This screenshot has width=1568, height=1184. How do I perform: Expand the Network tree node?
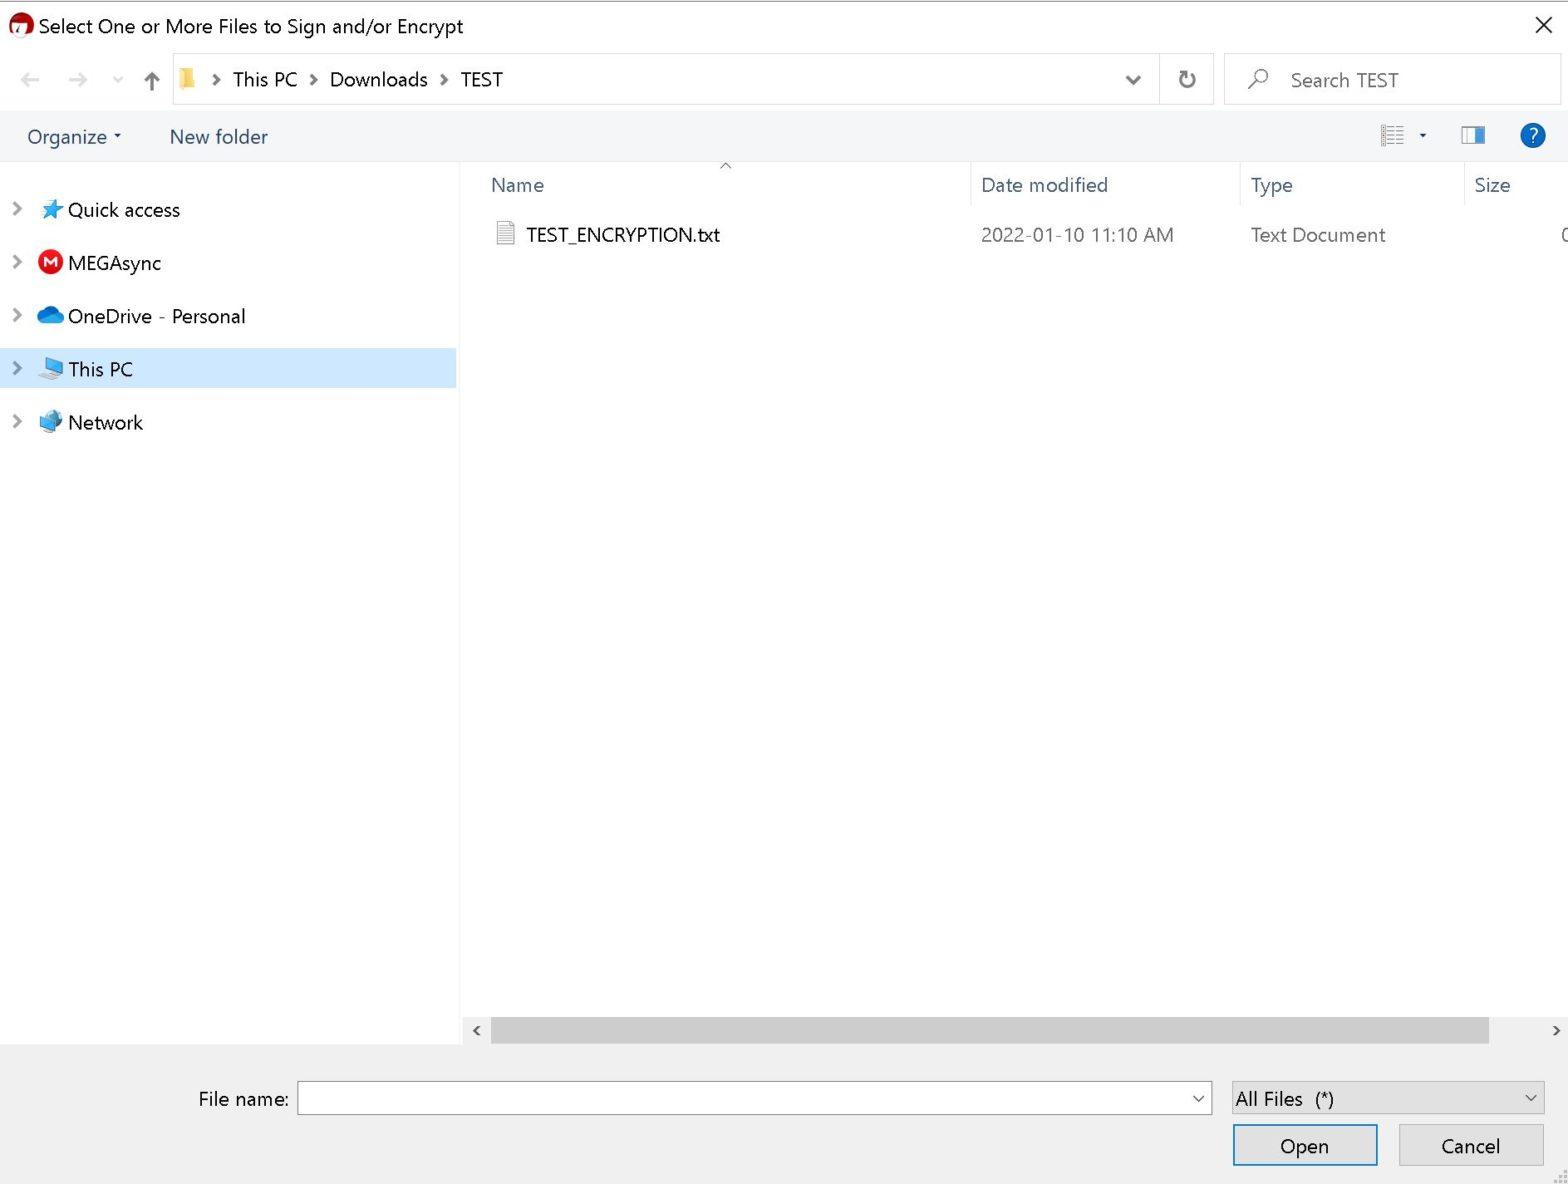(x=17, y=420)
